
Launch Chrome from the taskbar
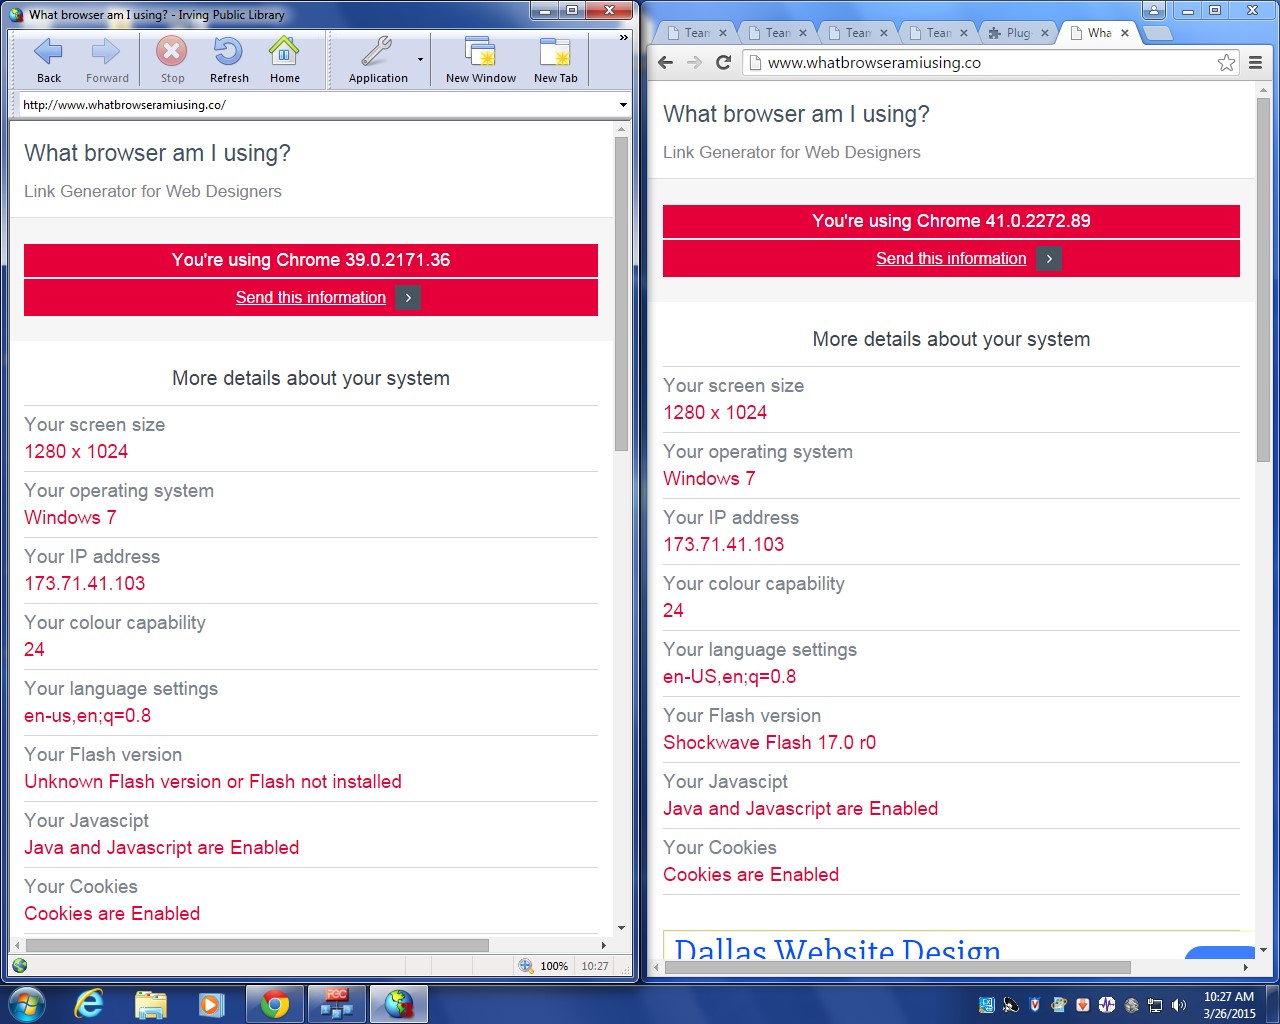tap(274, 1003)
